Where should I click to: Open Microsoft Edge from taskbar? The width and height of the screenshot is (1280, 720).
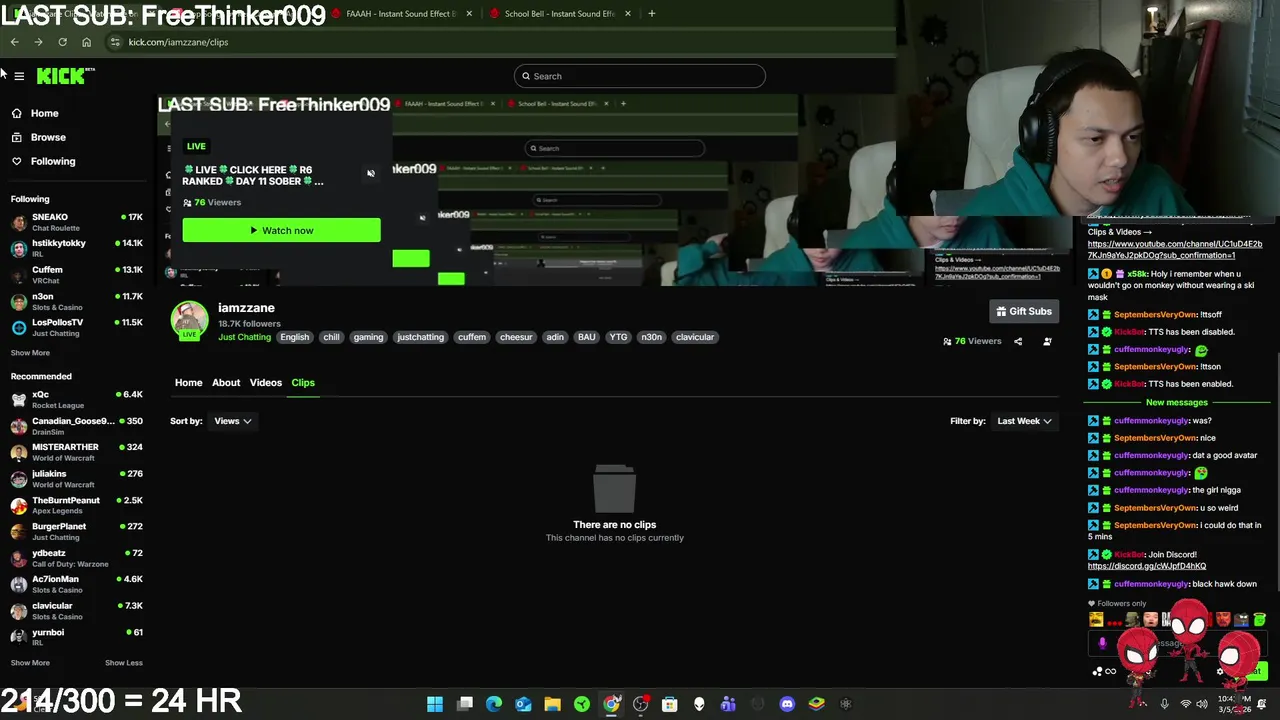[x=494, y=704]
